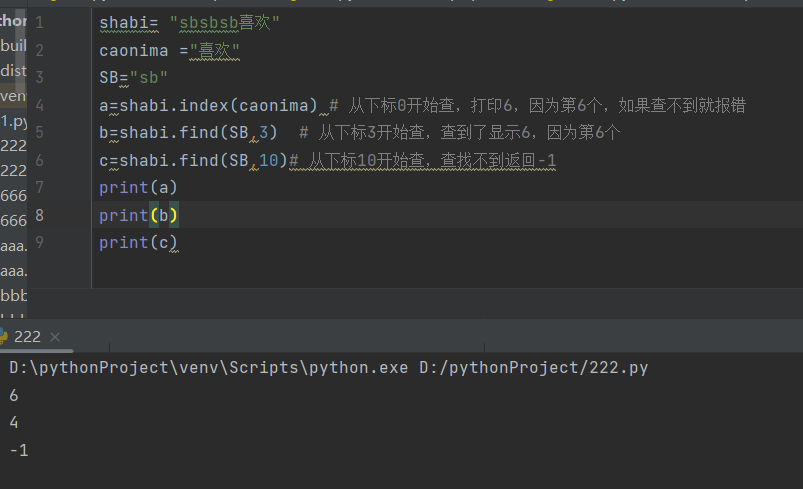The width and height of the screenshot is (803, 489).
Task: Place the cursor on the print(c) statement
Action: pyautogui.click(x=138, y=242)
